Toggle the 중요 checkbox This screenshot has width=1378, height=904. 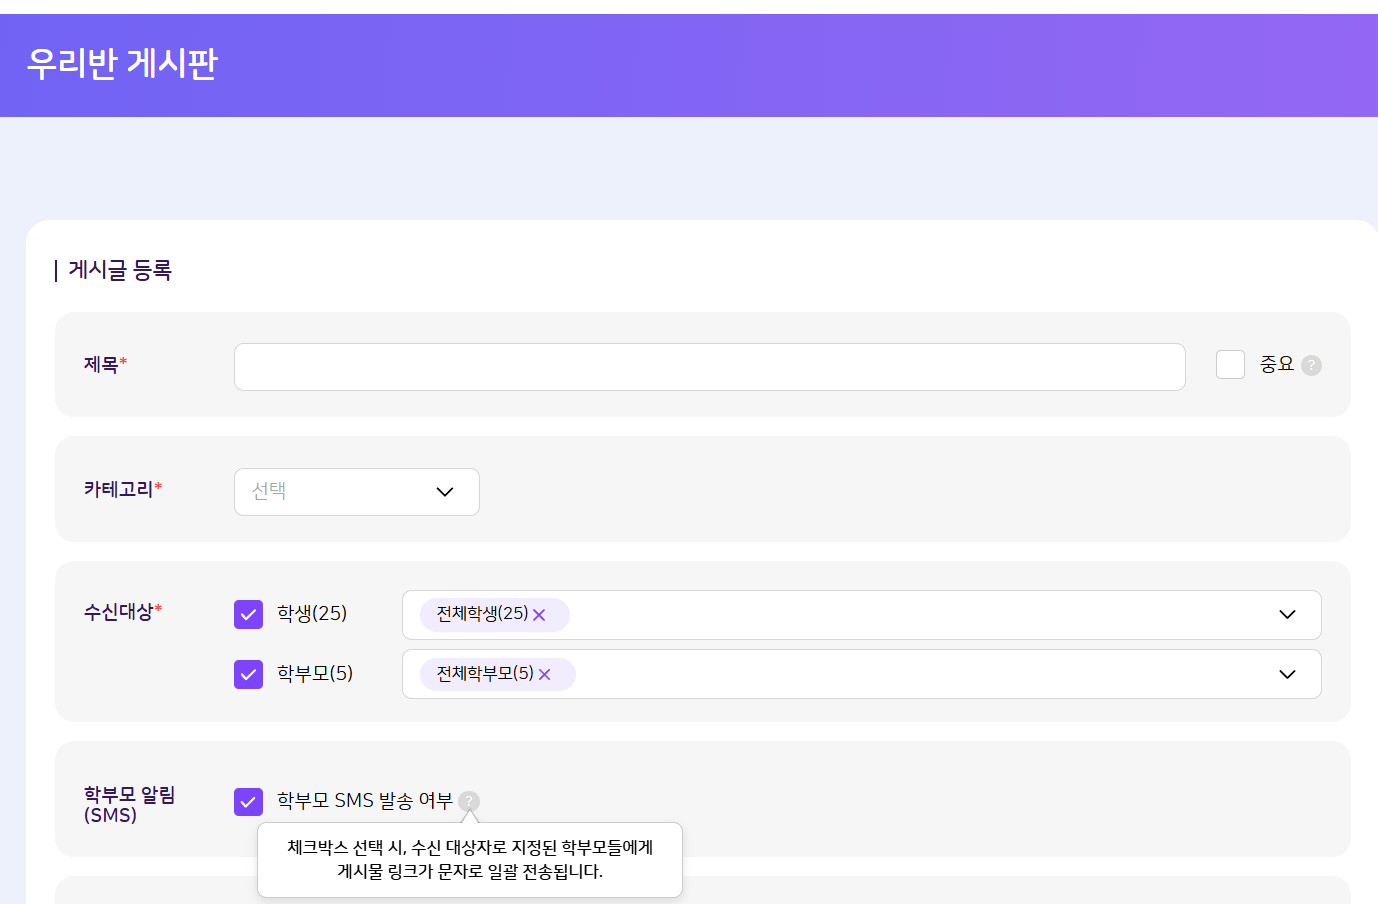[1230, 365]
